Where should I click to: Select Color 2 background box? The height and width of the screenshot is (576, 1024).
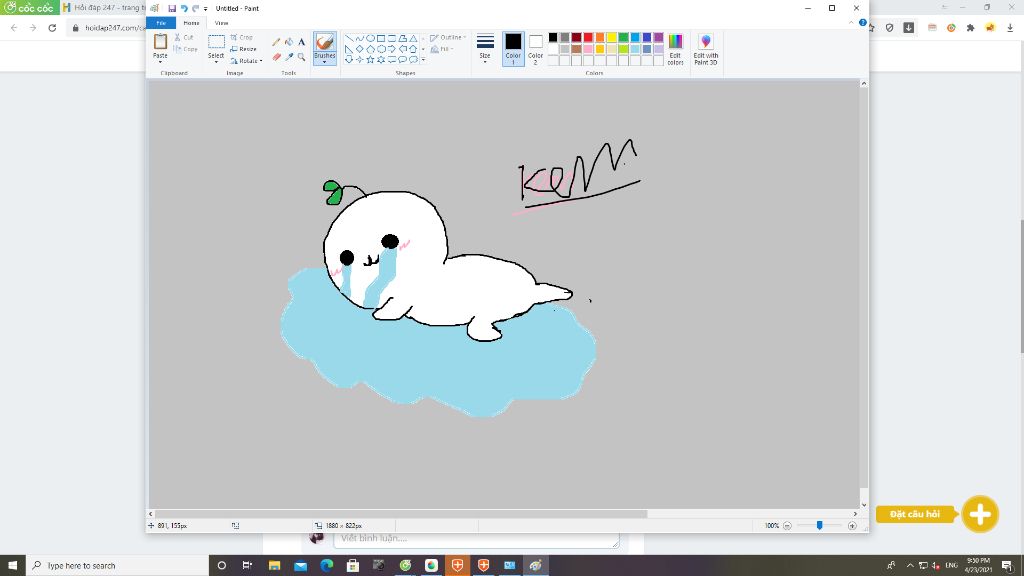coord(536,49)
